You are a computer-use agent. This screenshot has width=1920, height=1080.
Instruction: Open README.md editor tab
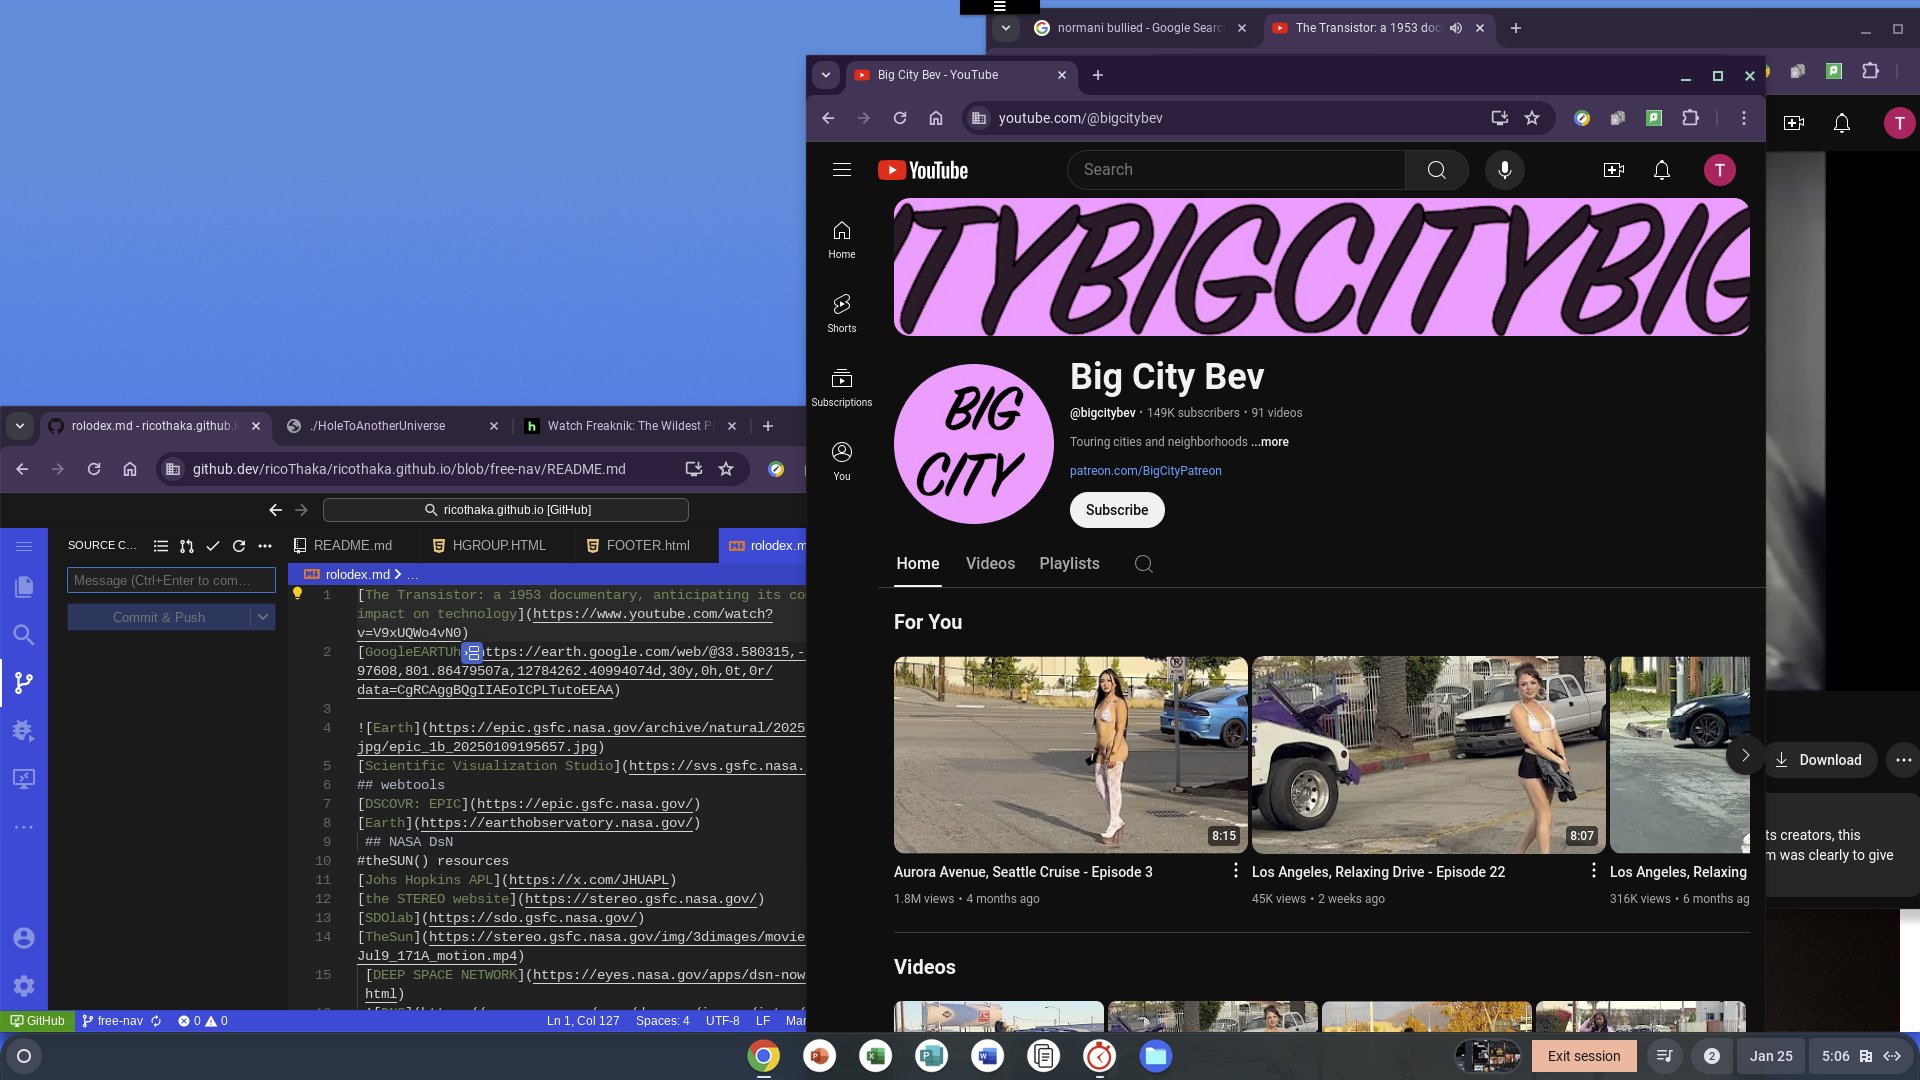tap(352, 546)
